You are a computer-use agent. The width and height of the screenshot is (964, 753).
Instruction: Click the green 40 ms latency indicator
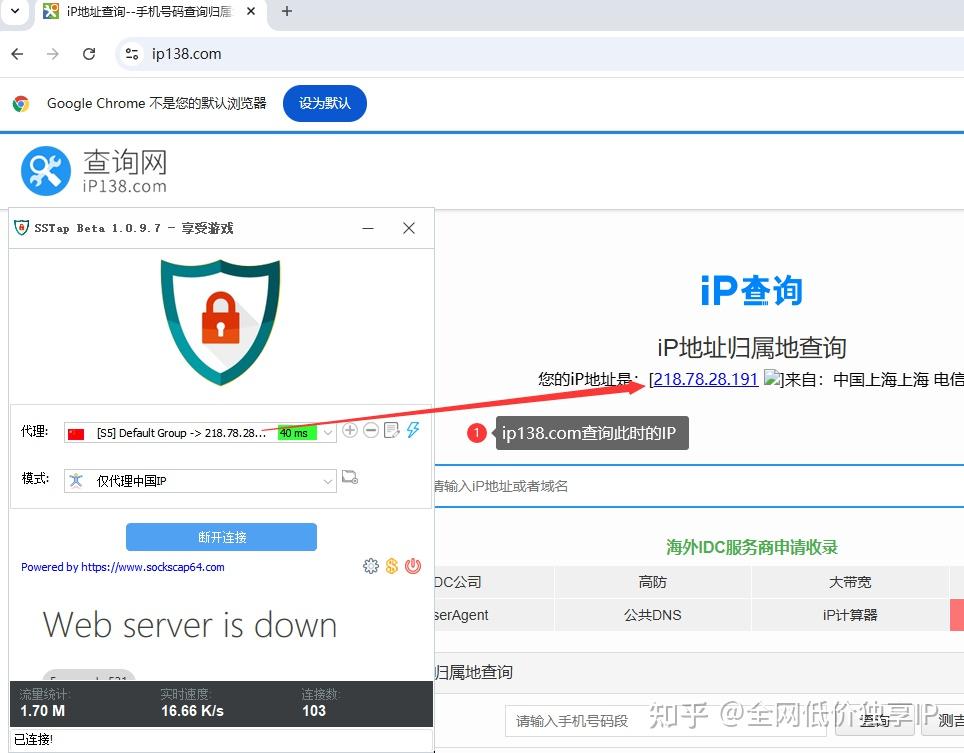coord(299,430)
